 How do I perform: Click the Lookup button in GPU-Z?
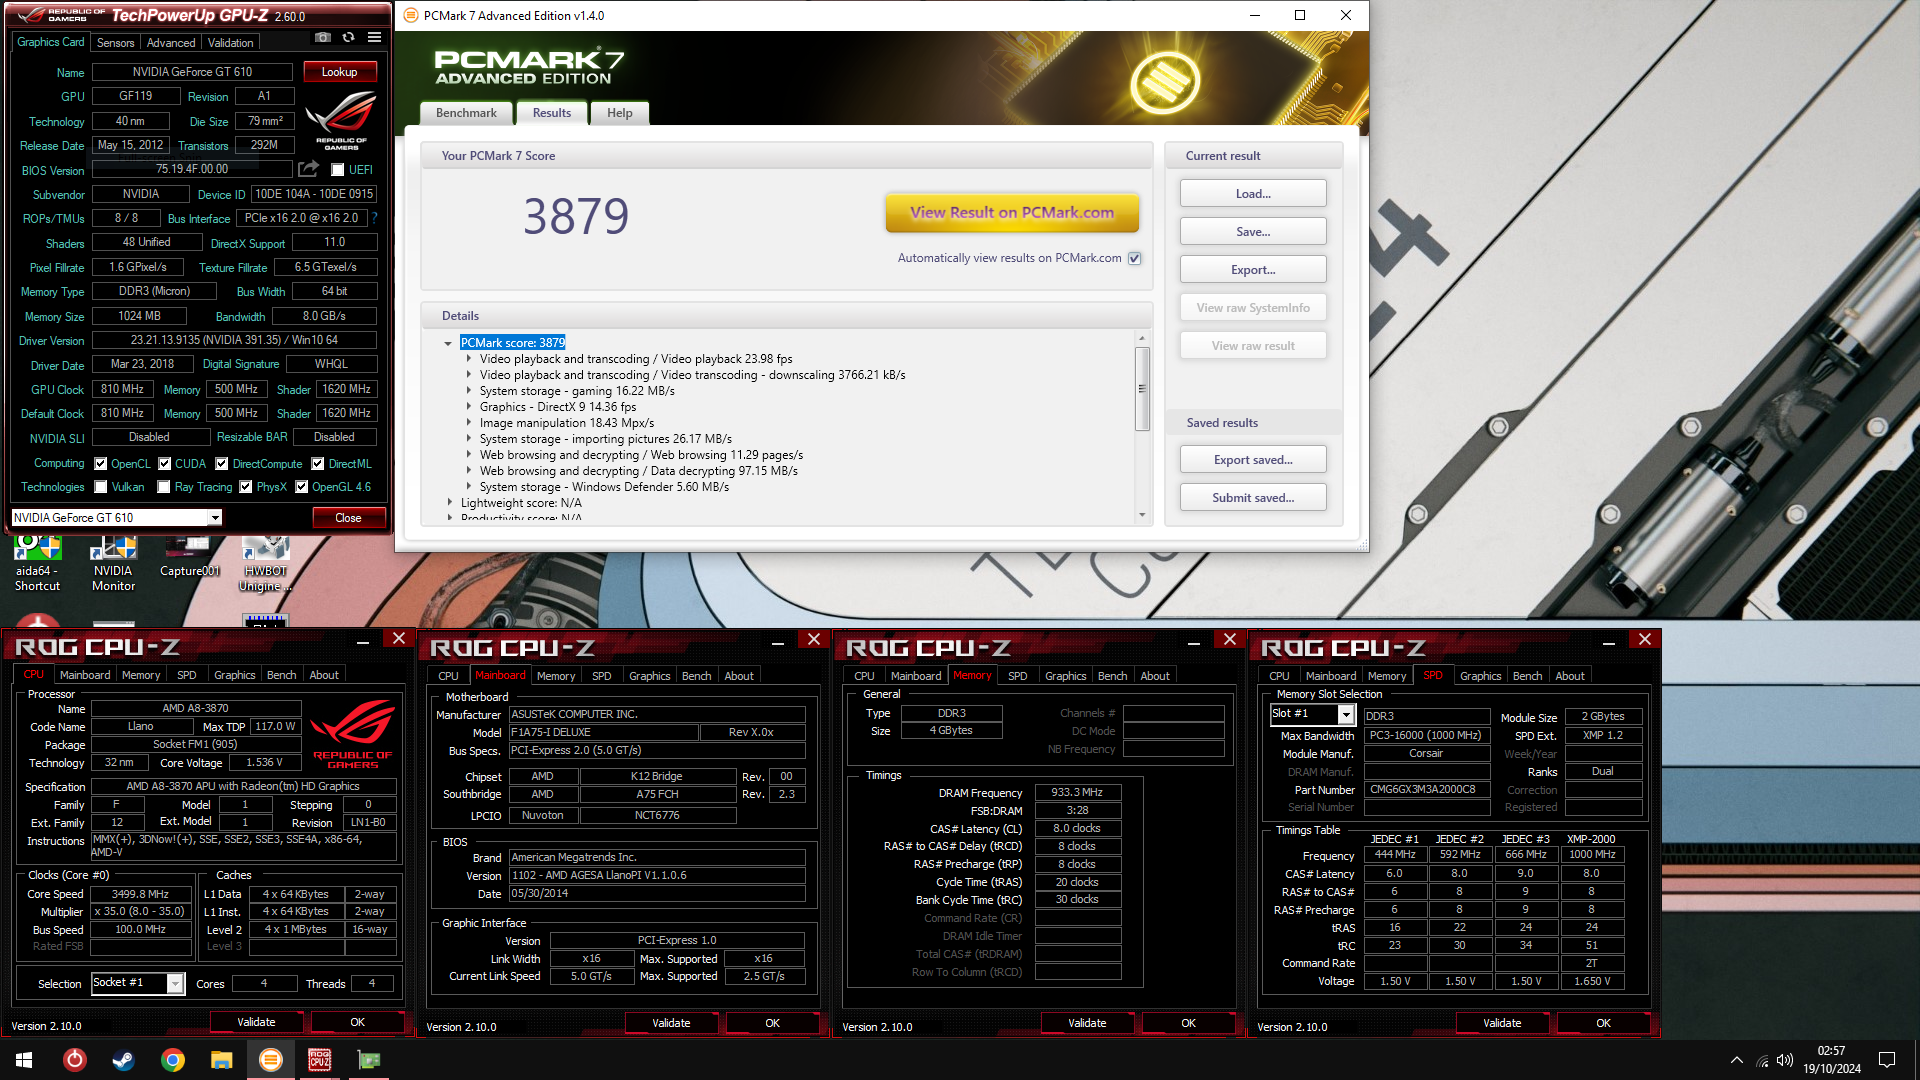(x=339, y=72)
